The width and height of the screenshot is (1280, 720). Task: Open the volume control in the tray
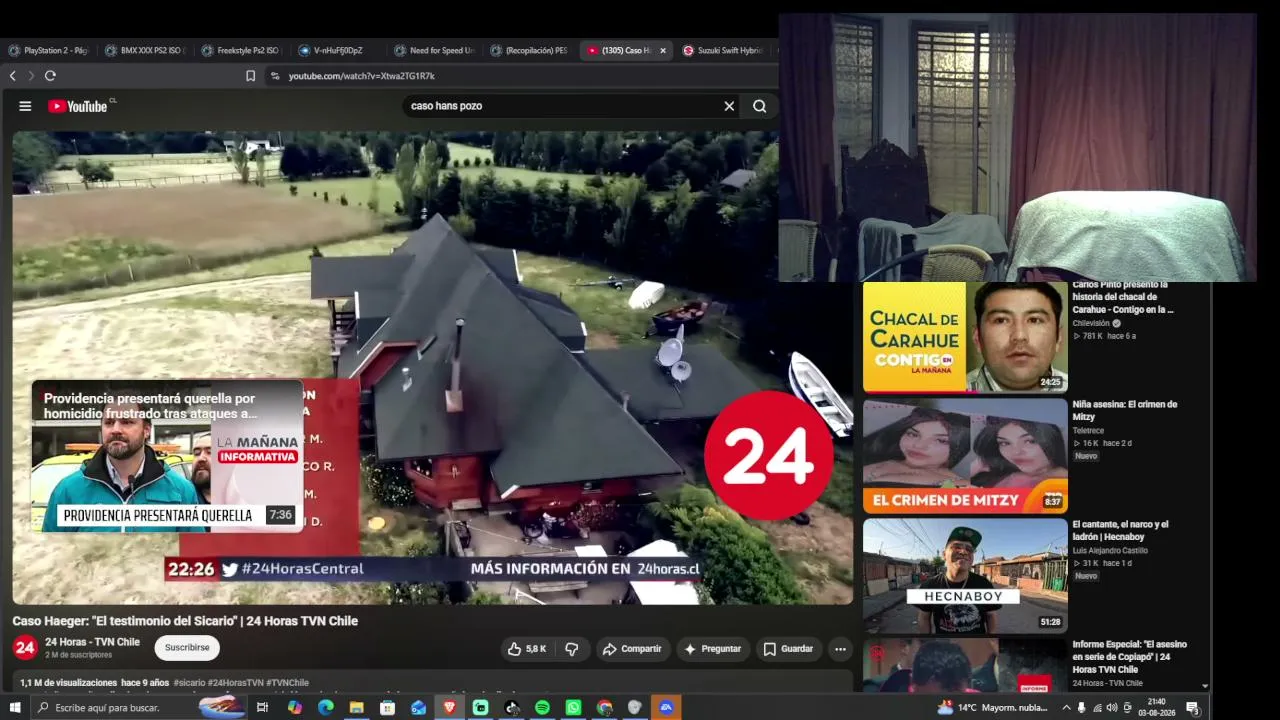(x=1112, y=708)
